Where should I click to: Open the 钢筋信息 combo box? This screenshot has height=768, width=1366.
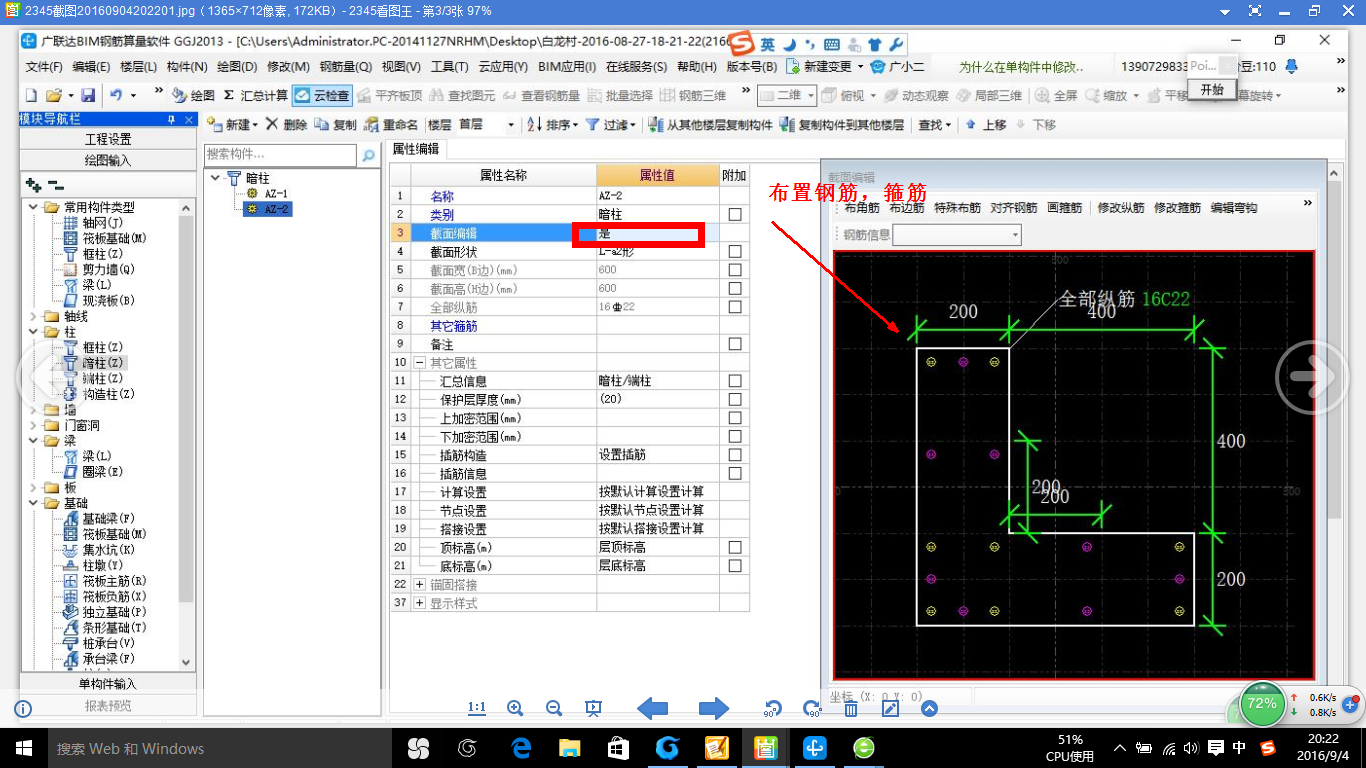957,235
